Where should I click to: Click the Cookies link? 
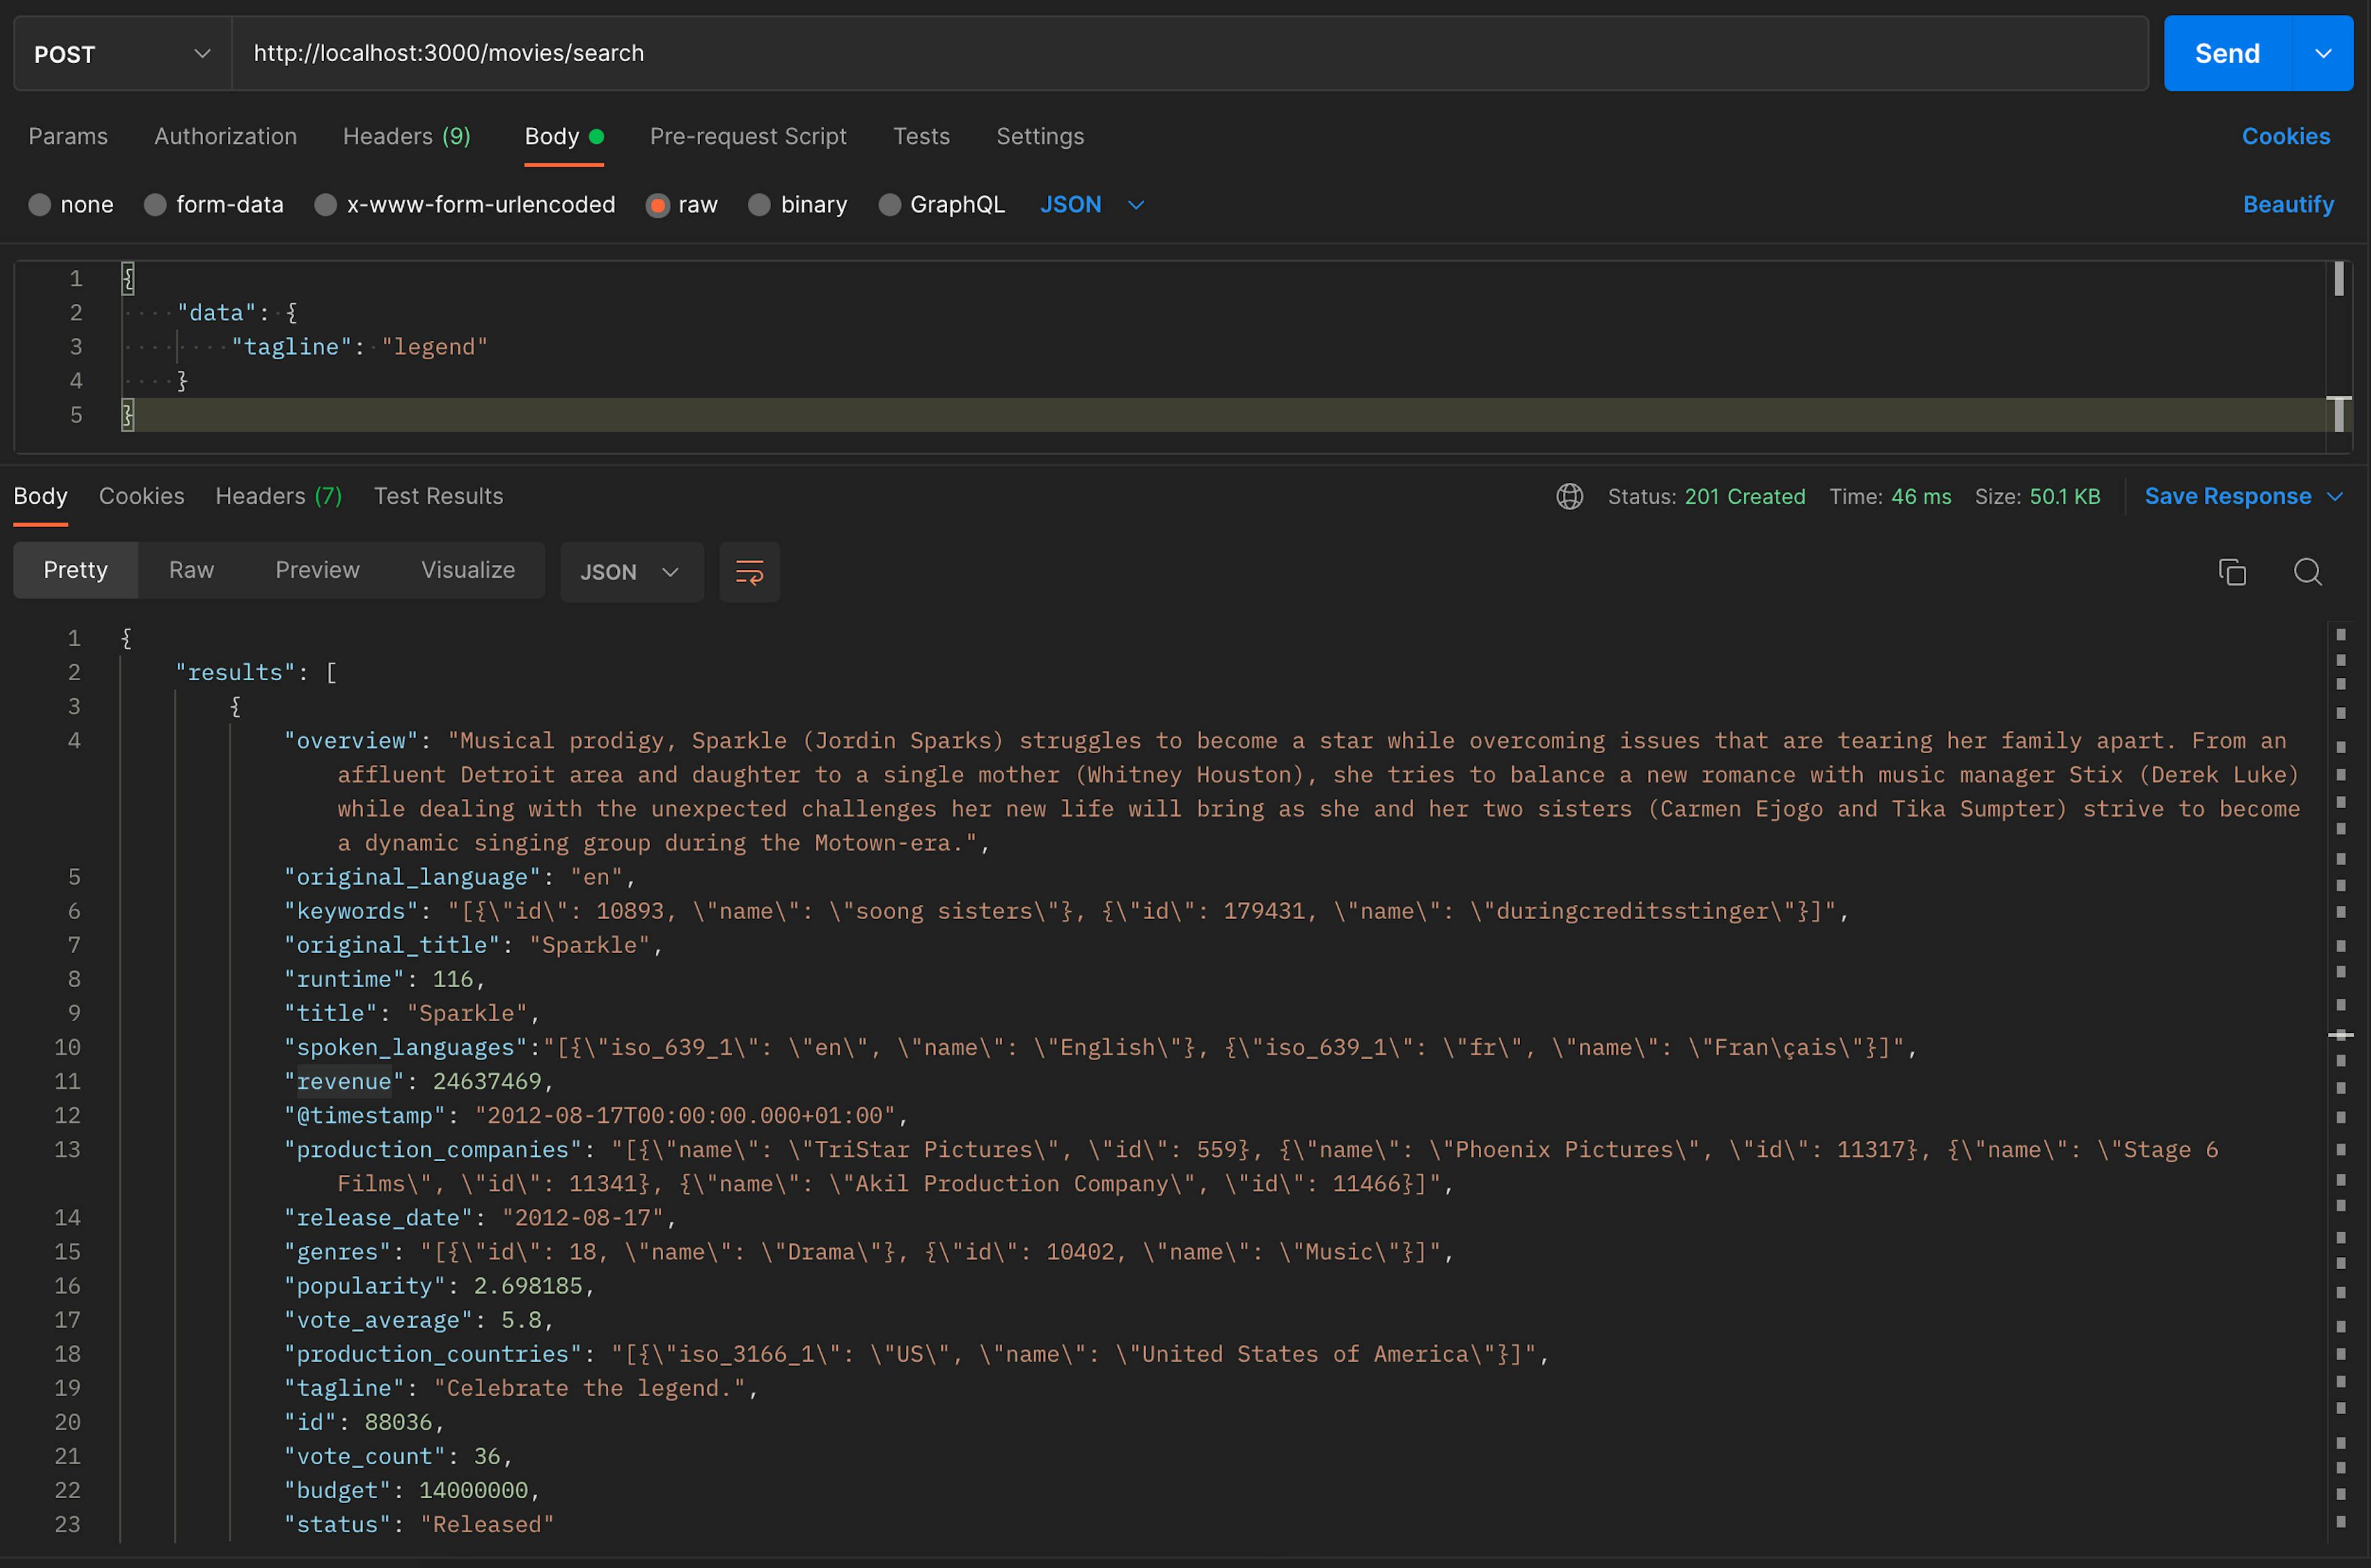2285,136
